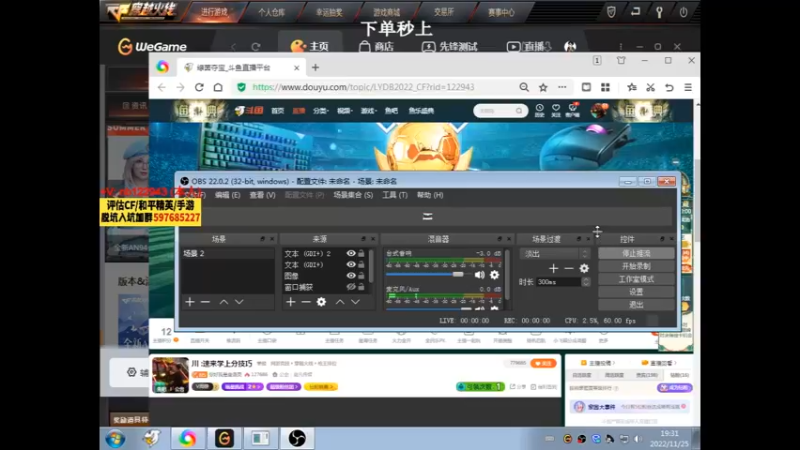Open OBS 工具 (T) menu
This screenshot has width=800, height=450.
[x=395, y=195]
